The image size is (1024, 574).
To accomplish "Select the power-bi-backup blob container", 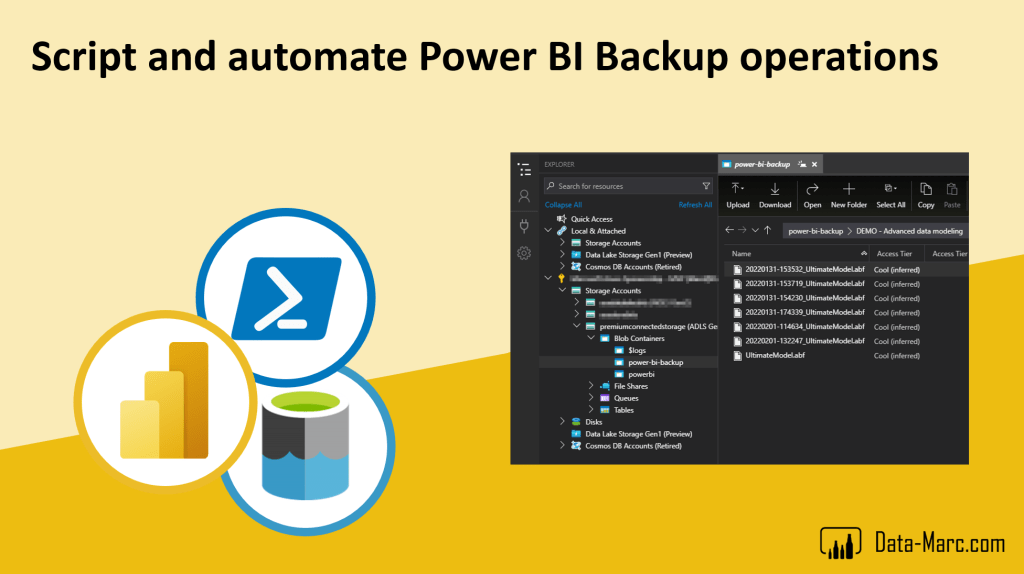I will tap(655, 362).
